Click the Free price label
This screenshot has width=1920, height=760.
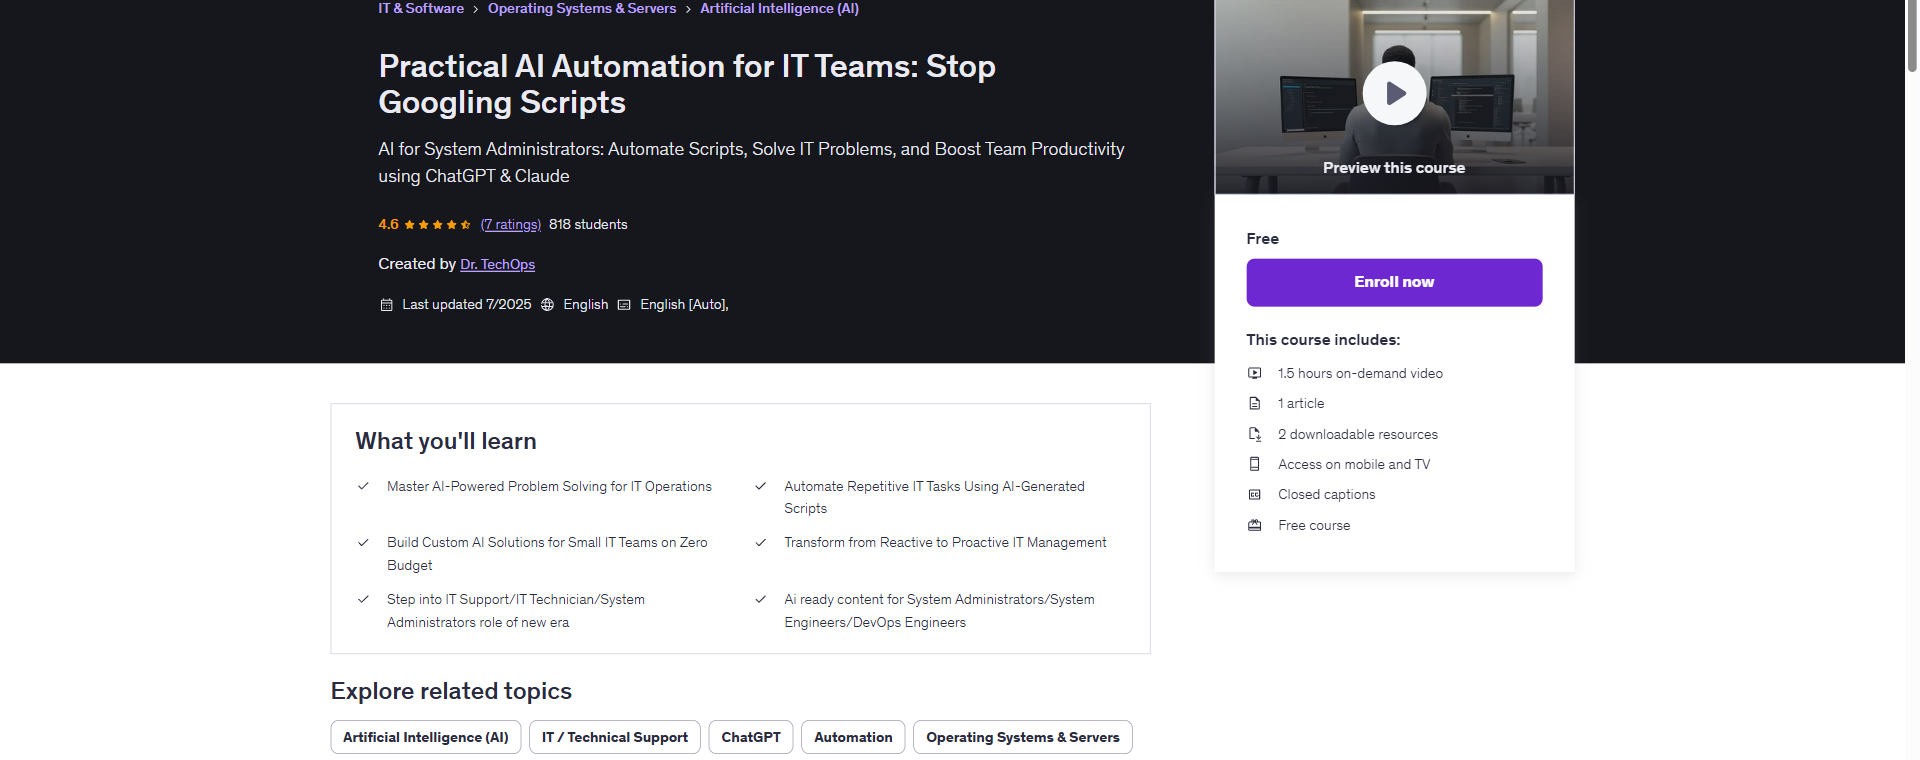1262,239
